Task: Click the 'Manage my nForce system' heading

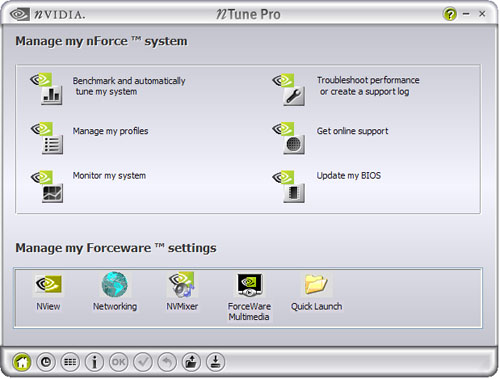Action: [101, 41]
